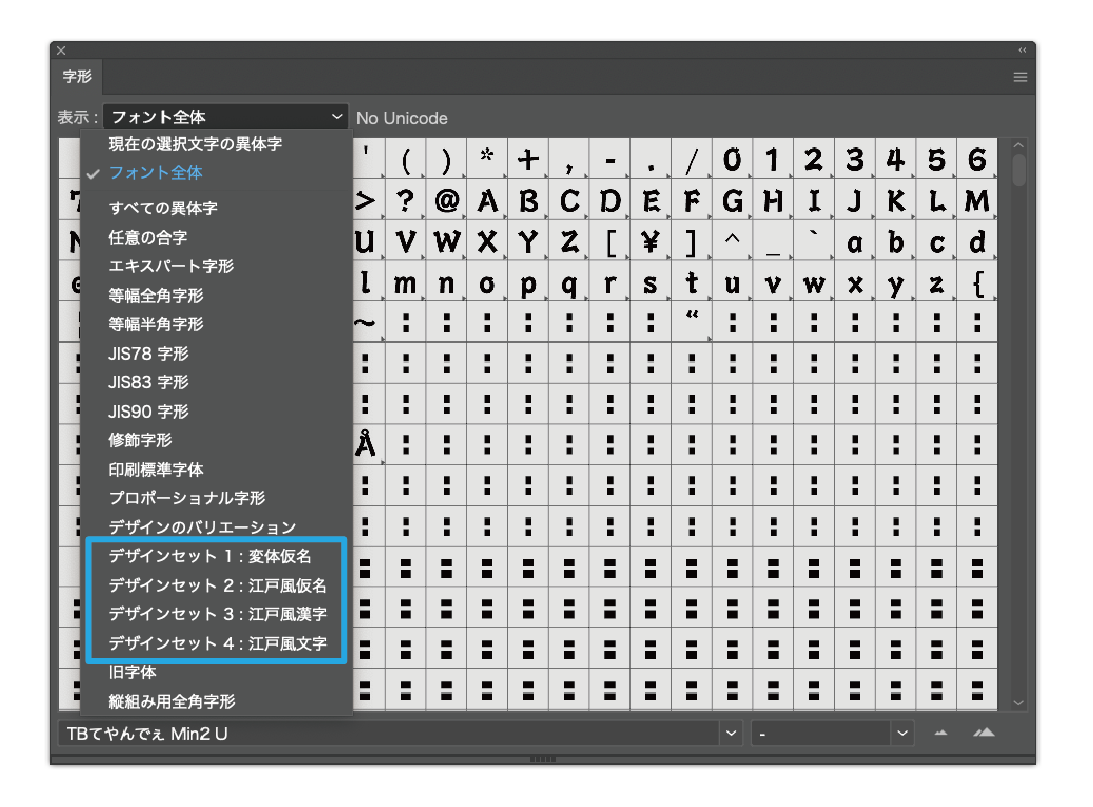Select デザインセット 1 : 変体仮名
This screenshot has width=1093, height=807.
click(x=210, y=556)
